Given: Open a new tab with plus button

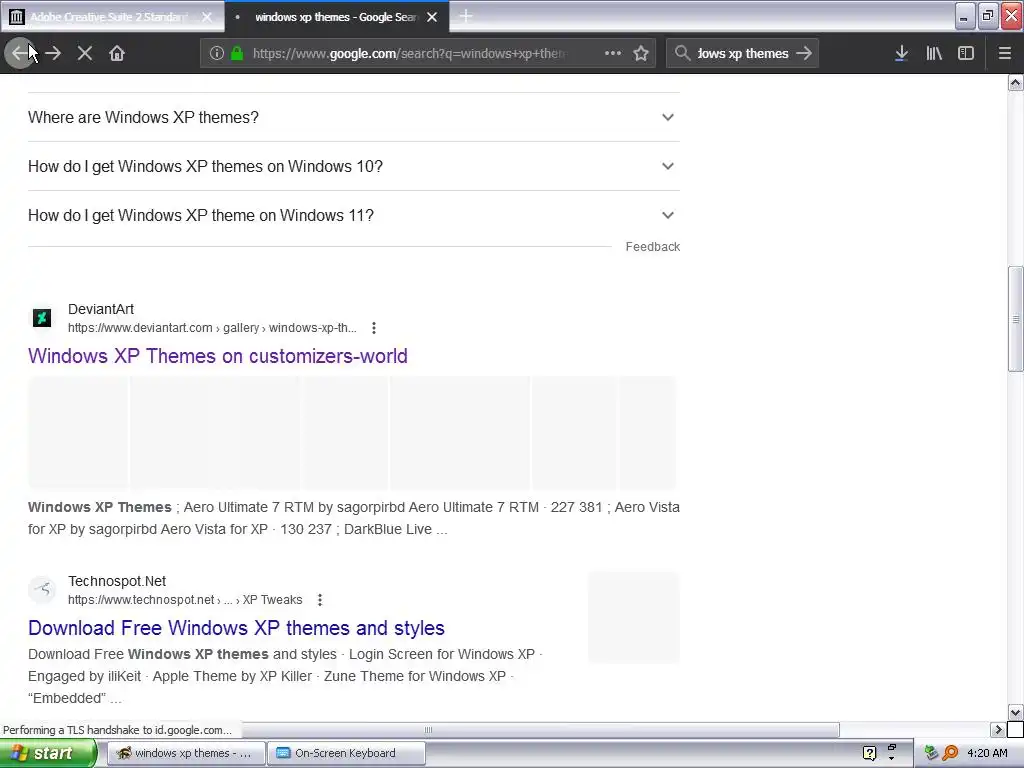Looking at the screenshot, I should pyautogui.click(x=466, y=16).
